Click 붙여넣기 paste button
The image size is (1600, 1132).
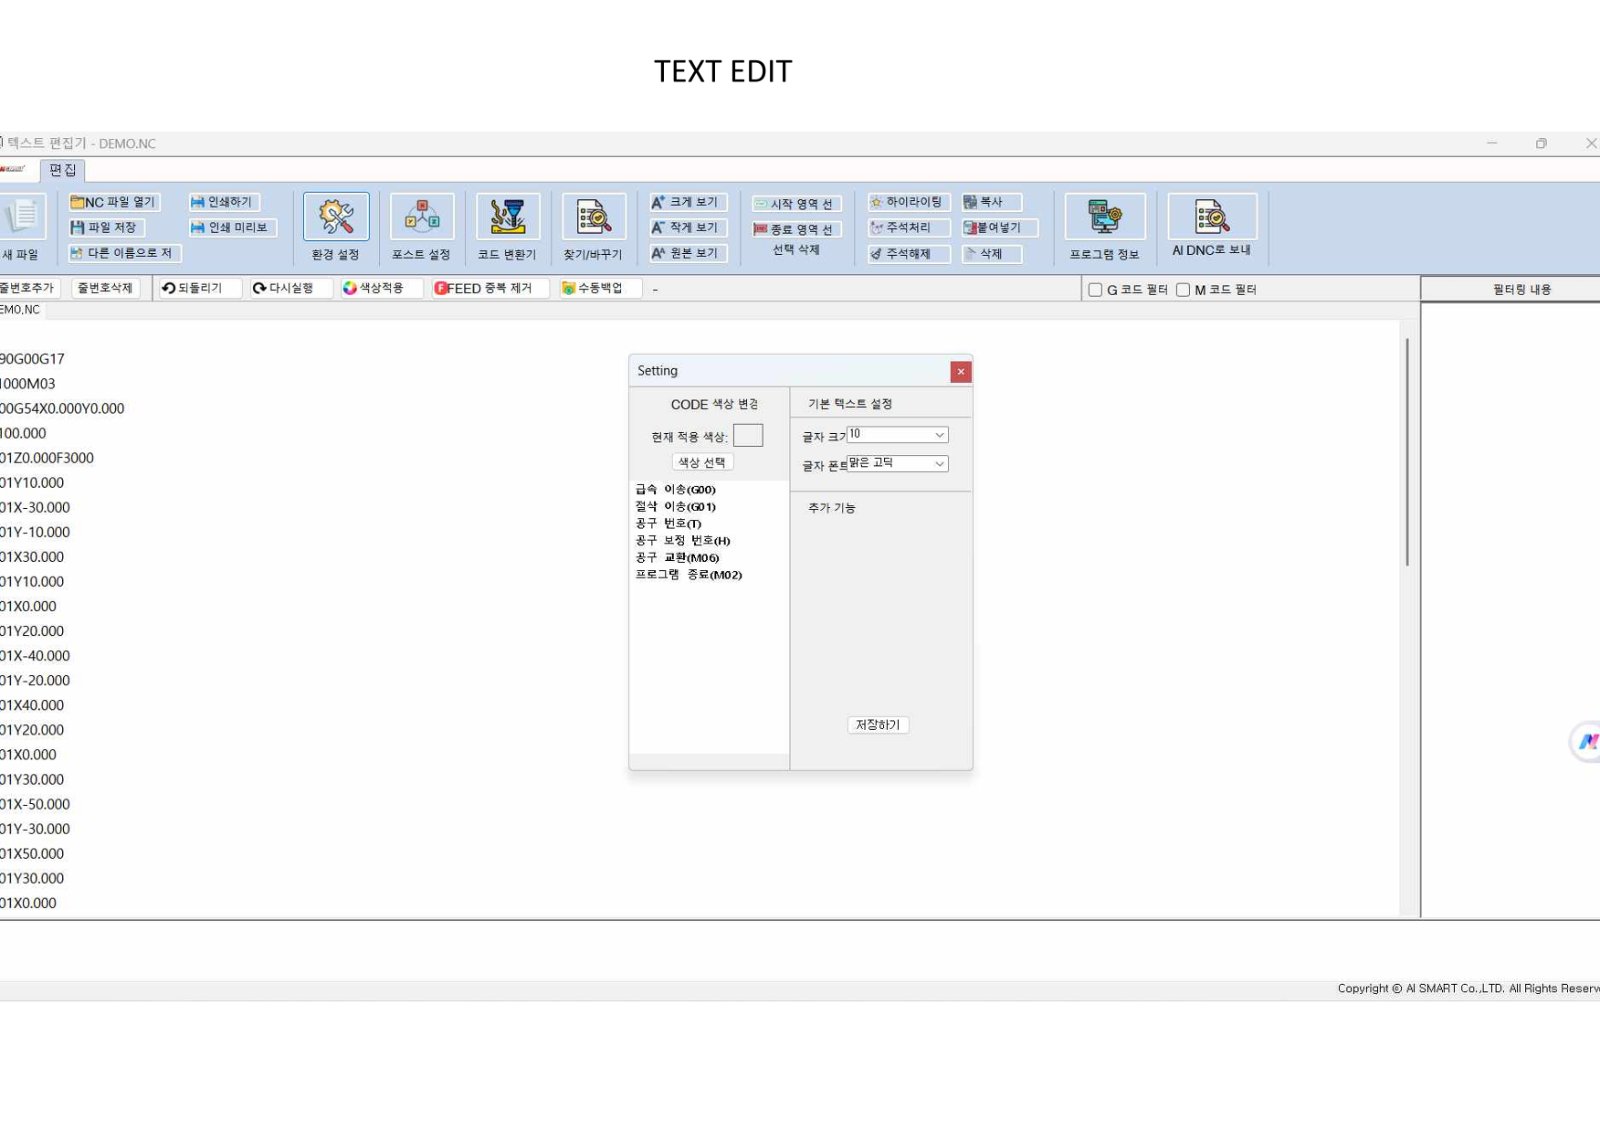click(x=999, y=228)
